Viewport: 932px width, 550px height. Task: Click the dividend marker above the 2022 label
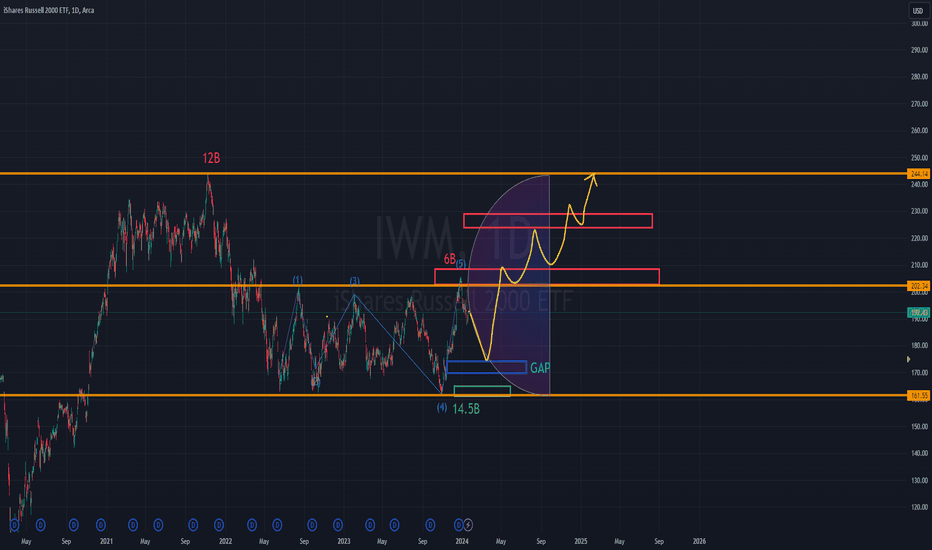click(219, 525)
